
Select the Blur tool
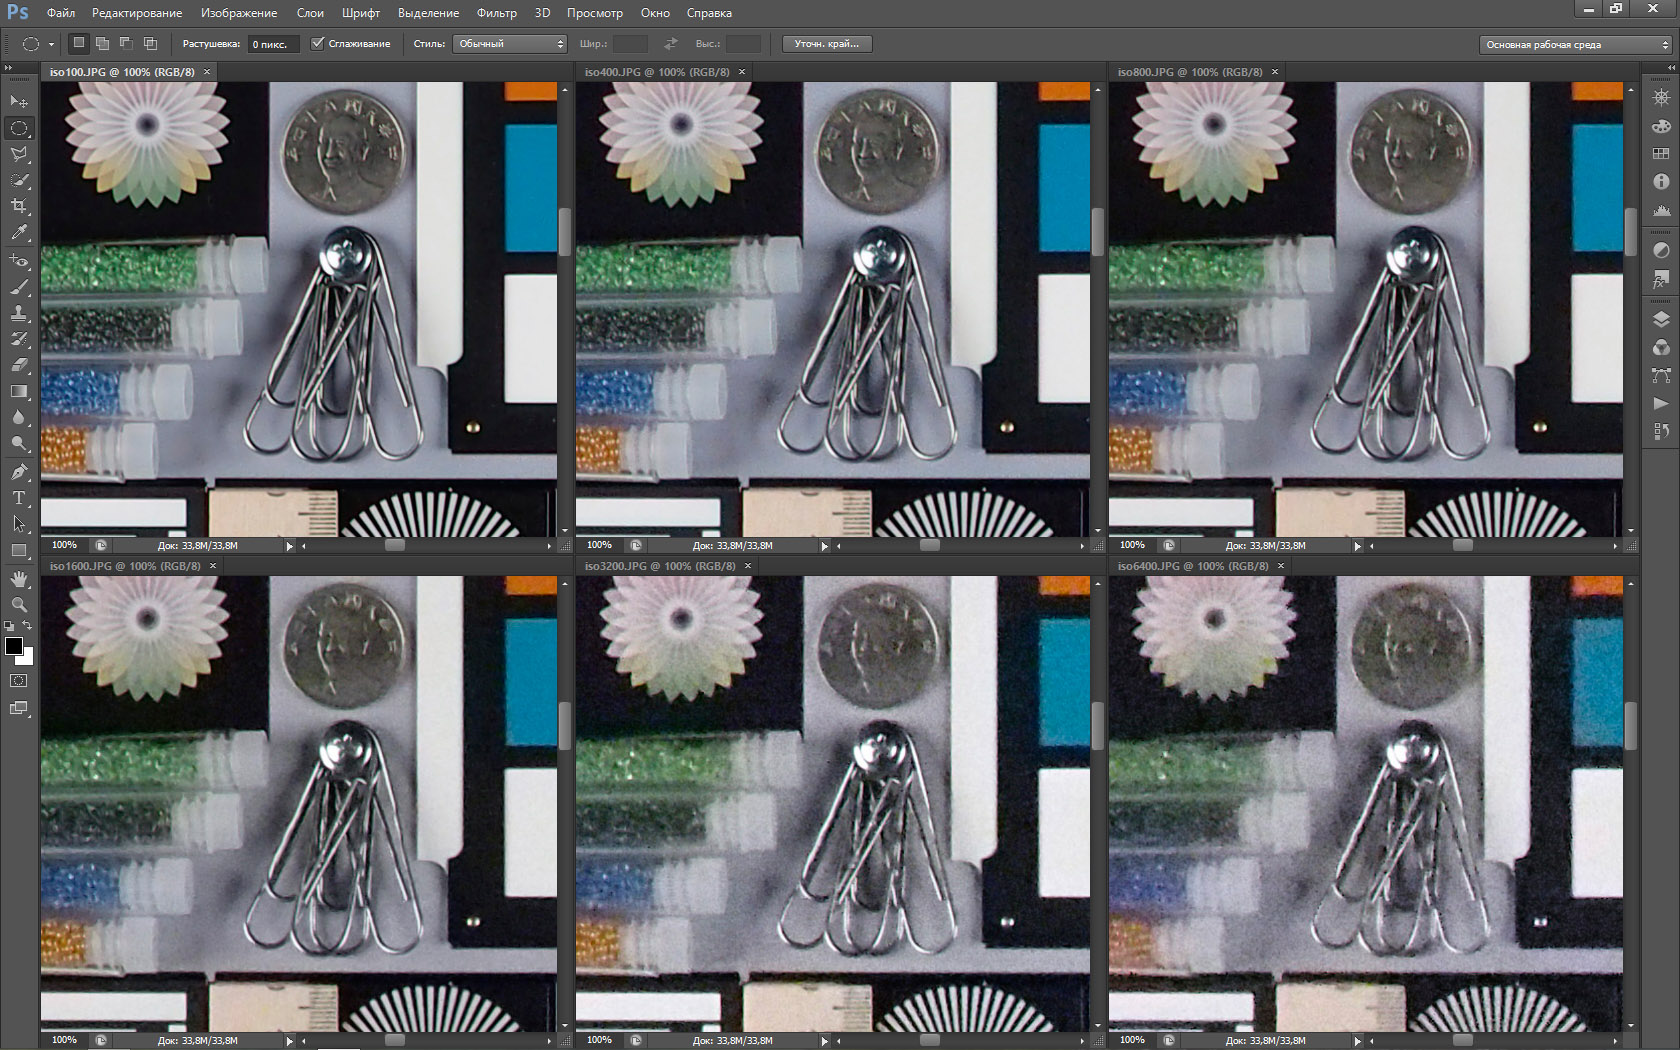[x=19, y=417]
